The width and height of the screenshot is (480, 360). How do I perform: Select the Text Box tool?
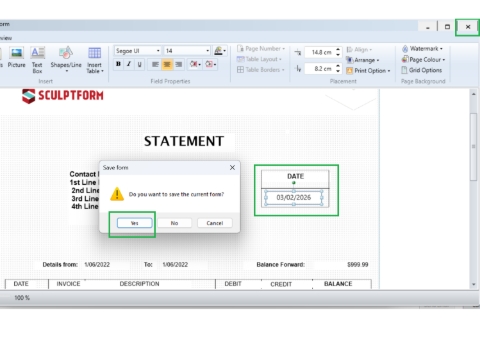tap(37, 60)
